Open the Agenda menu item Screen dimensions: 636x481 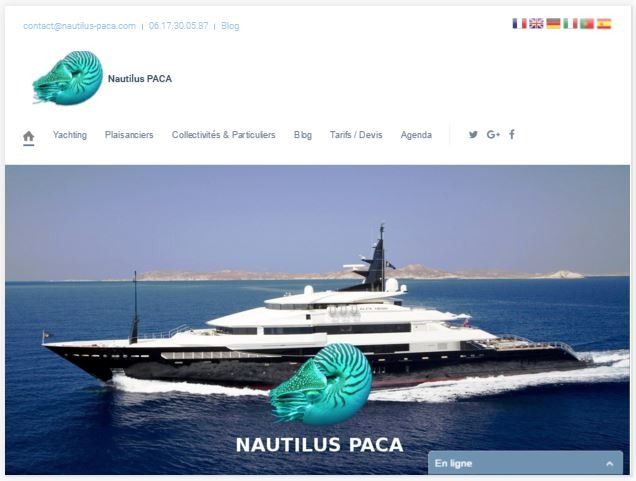(x=416, y=135)
